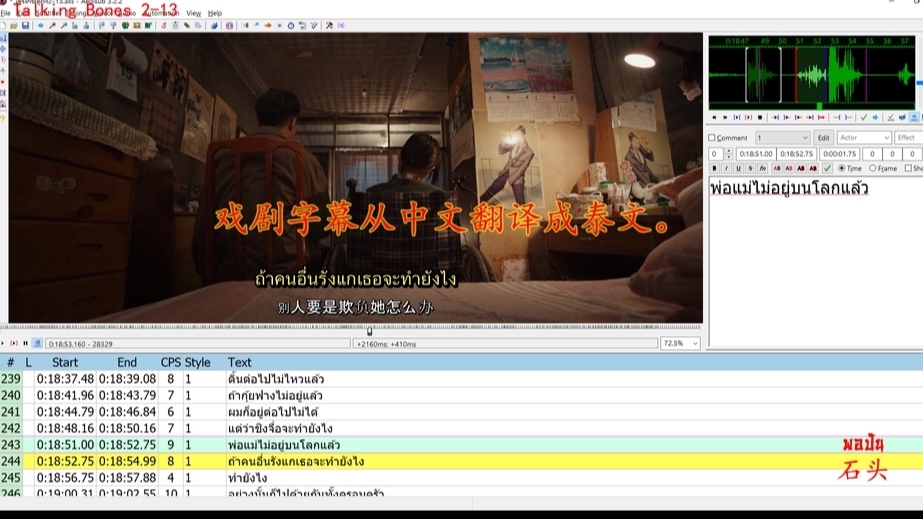Open the script Properties toolbar icon
923x519 pixels.
pyautogui.click(x=175, y=25)
